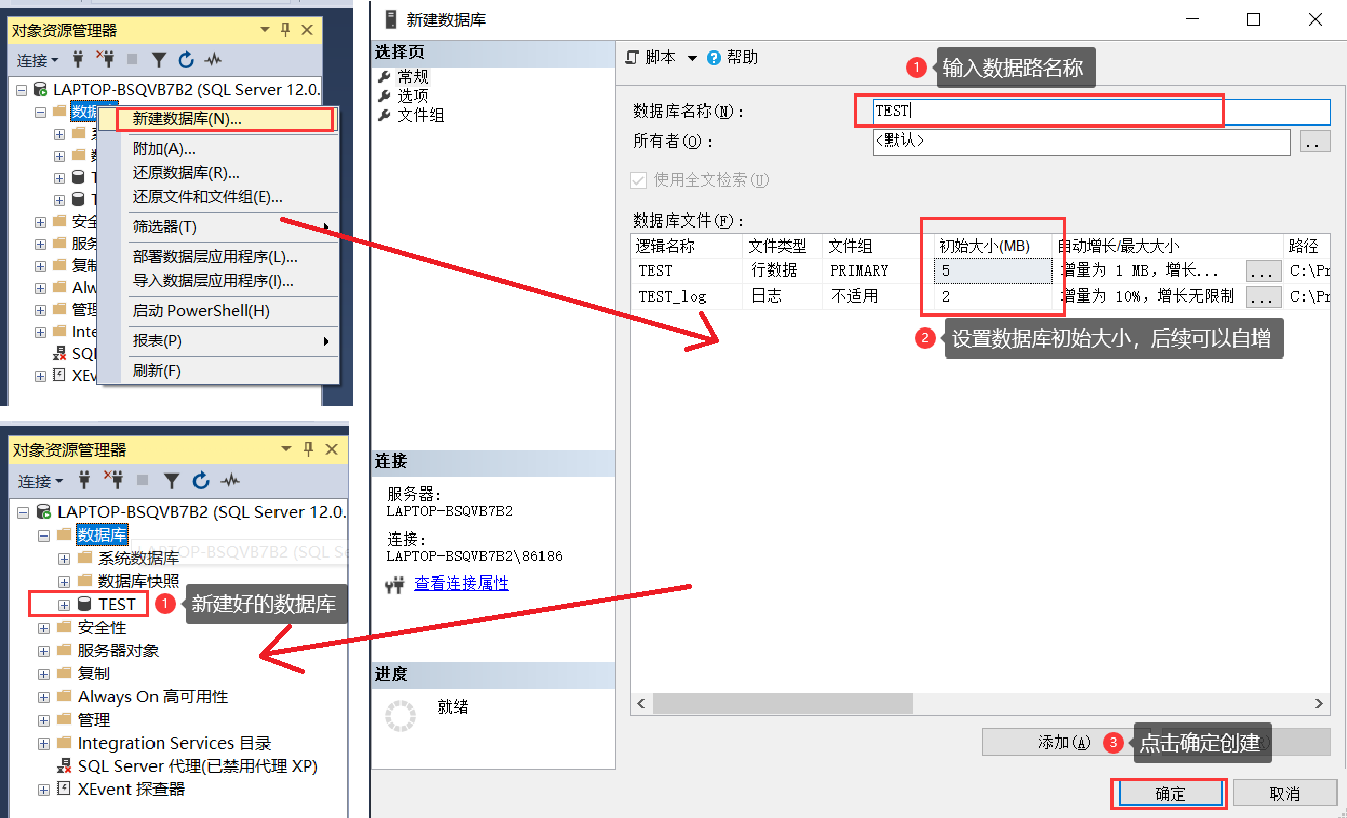This screenshot has height=818, width=1347.
Task: Open Activity Monitor via the pulse icon
Action: (x=211, y=60)
